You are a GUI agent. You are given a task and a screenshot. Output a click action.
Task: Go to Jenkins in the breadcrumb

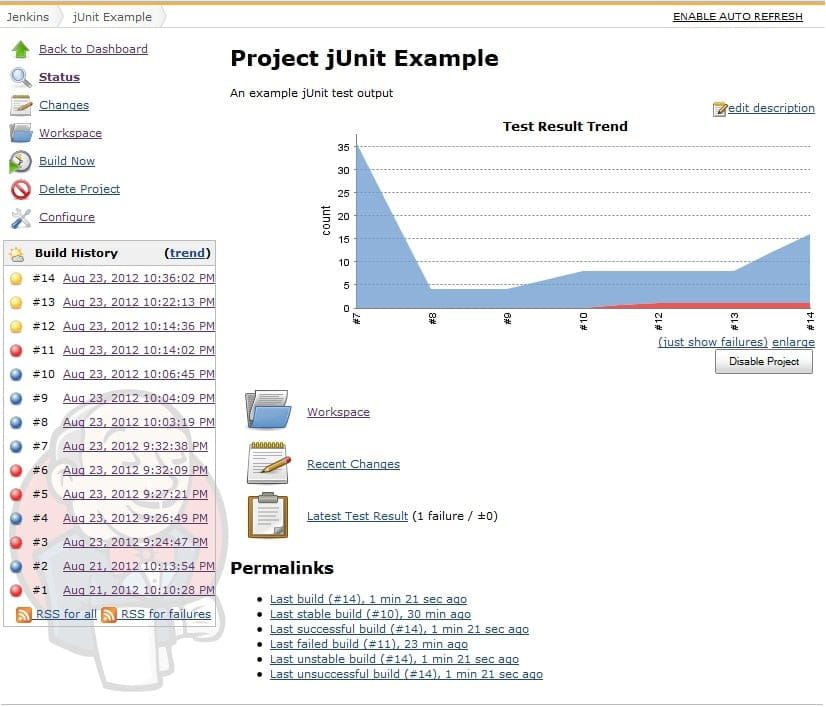(28, 16)
